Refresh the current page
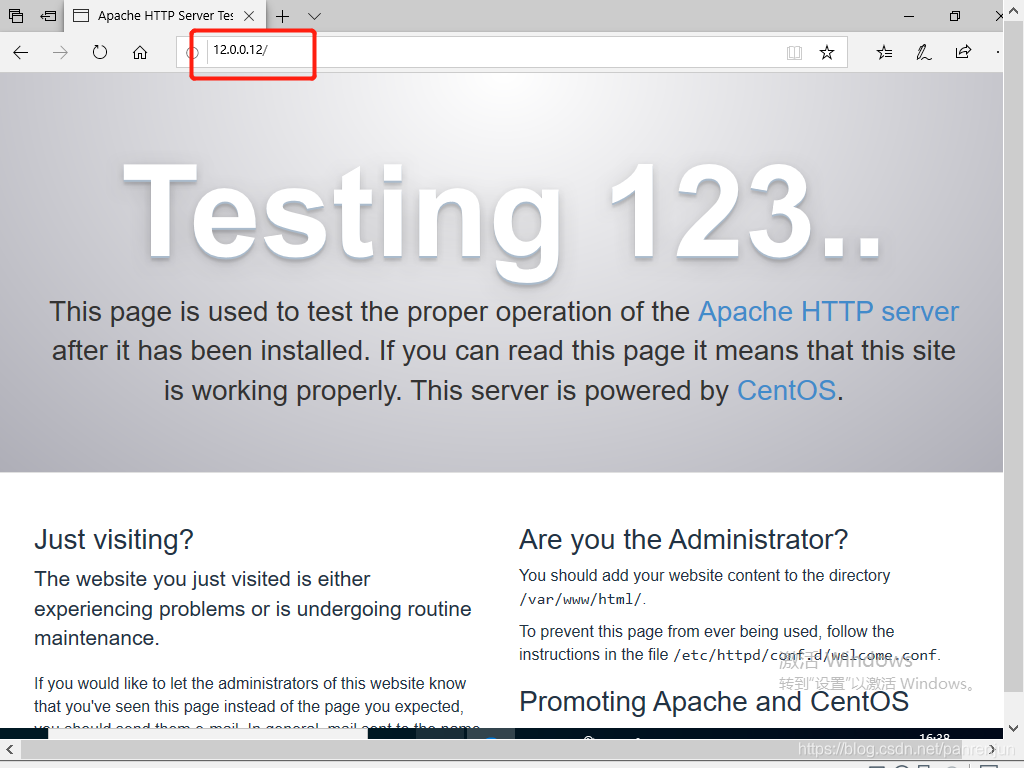The height and width of the screenshot is (768, 1024). pyautogui.click(x=100, y=52)
